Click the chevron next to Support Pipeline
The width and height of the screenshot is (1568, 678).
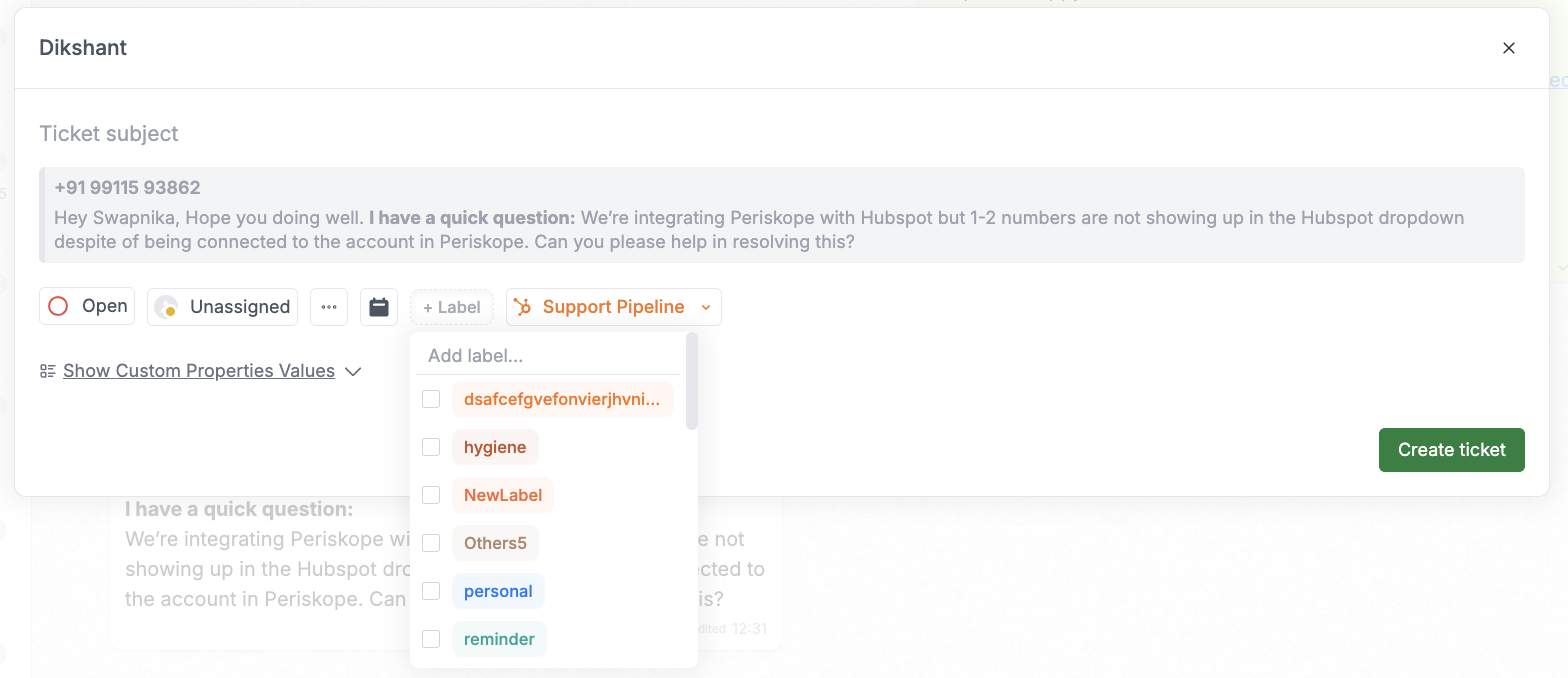[705, 307]
